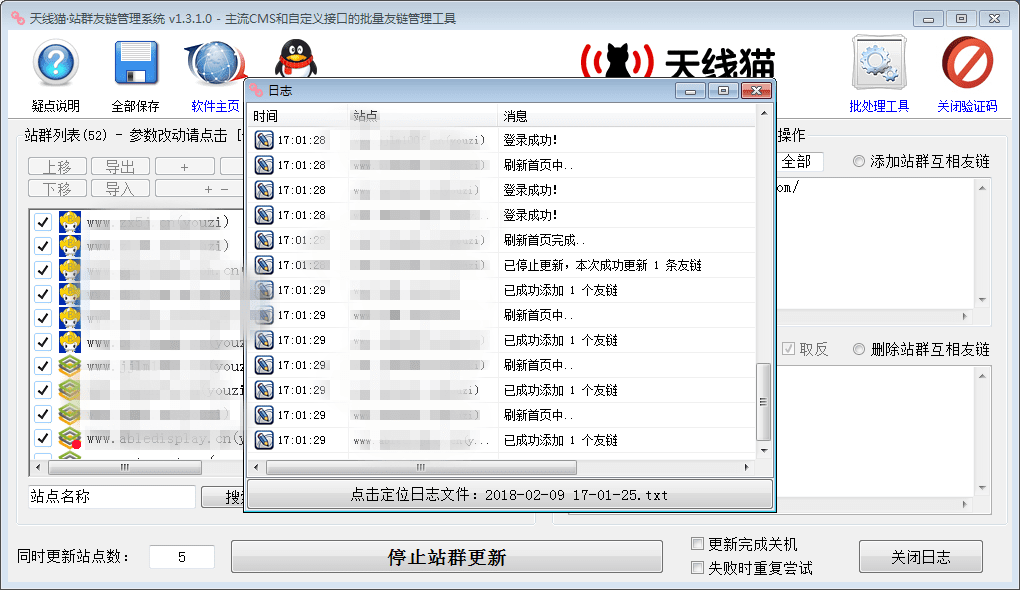Click the 软件主页 link label
The height and width of the screenshot is (590, 1020).
coord(215,106)
